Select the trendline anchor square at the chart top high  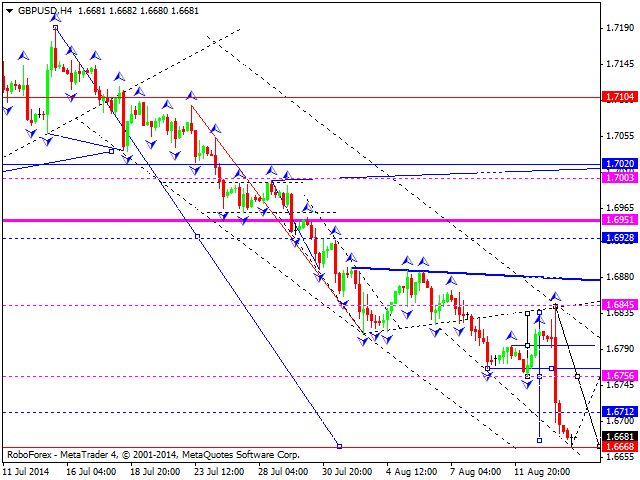coord(56,28)
